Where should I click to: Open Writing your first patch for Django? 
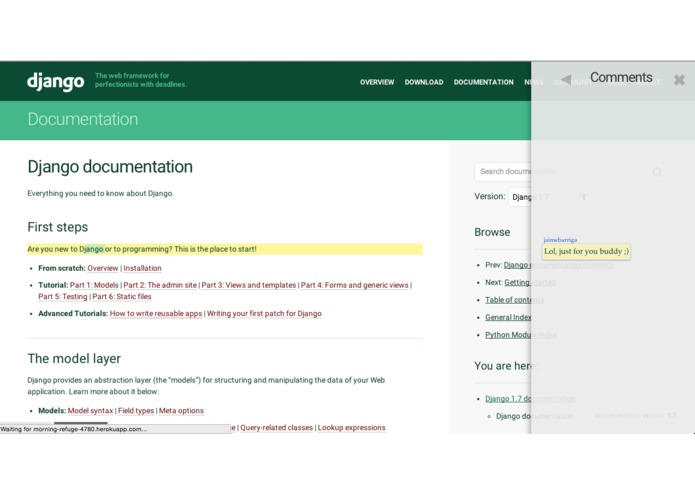[264, 314]
